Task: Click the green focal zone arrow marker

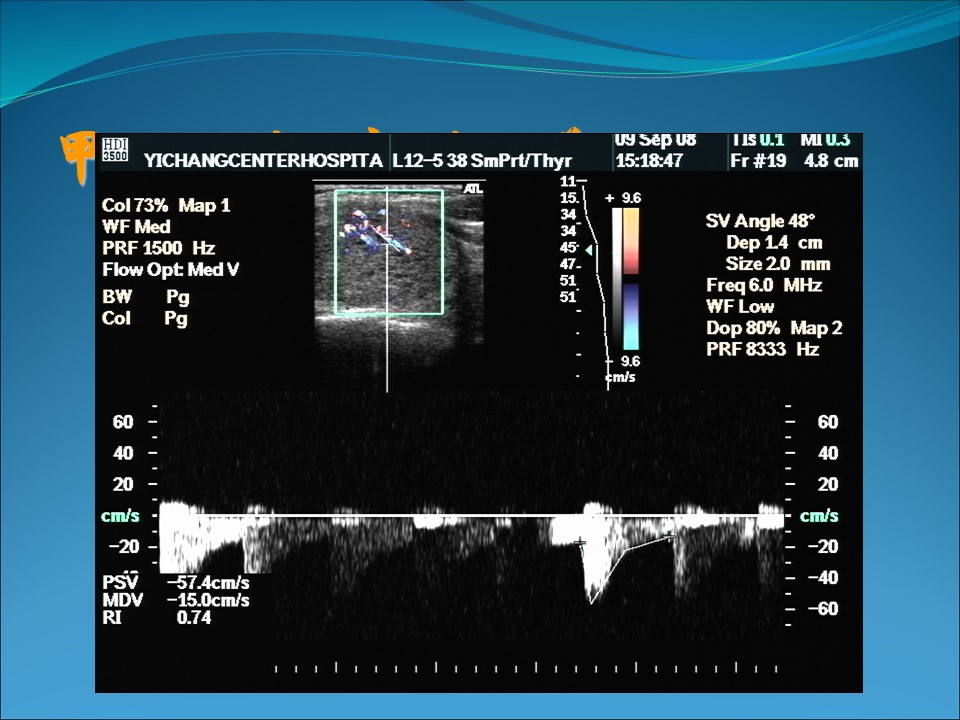Action: (589, 250)
